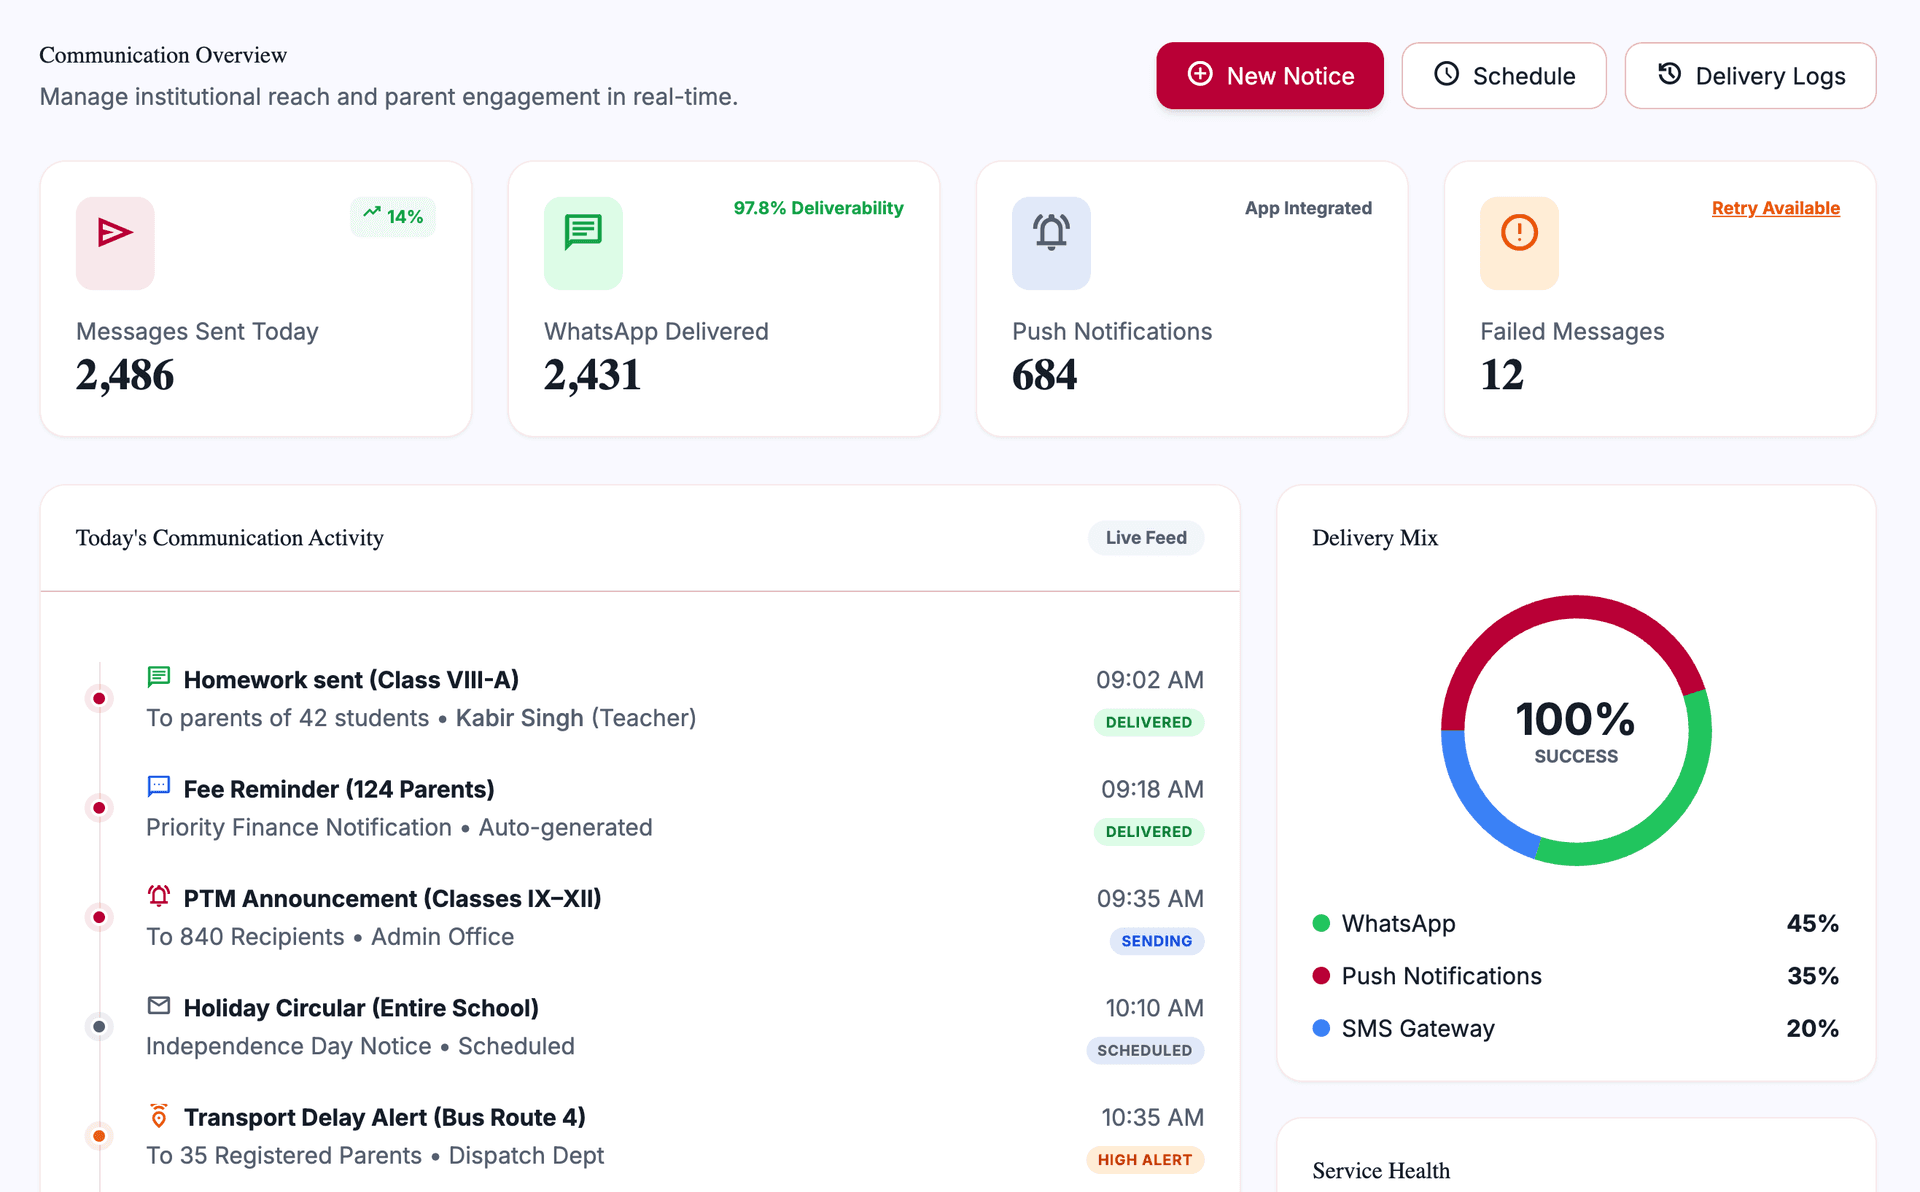Select the Homework sent timeline dot
1920x1192 pixels.
pos(99,698)
